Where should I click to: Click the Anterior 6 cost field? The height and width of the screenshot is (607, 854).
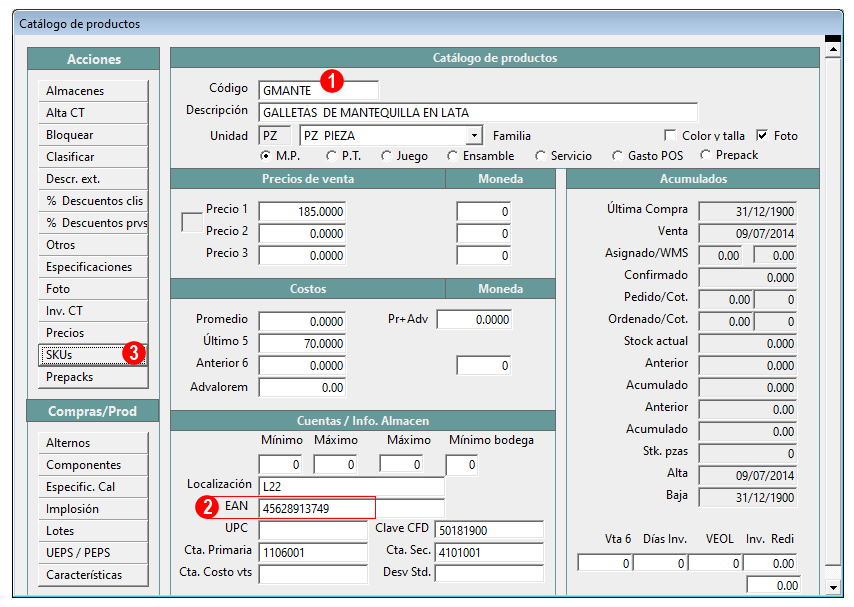pyautogui.click(x=302, y=366)
